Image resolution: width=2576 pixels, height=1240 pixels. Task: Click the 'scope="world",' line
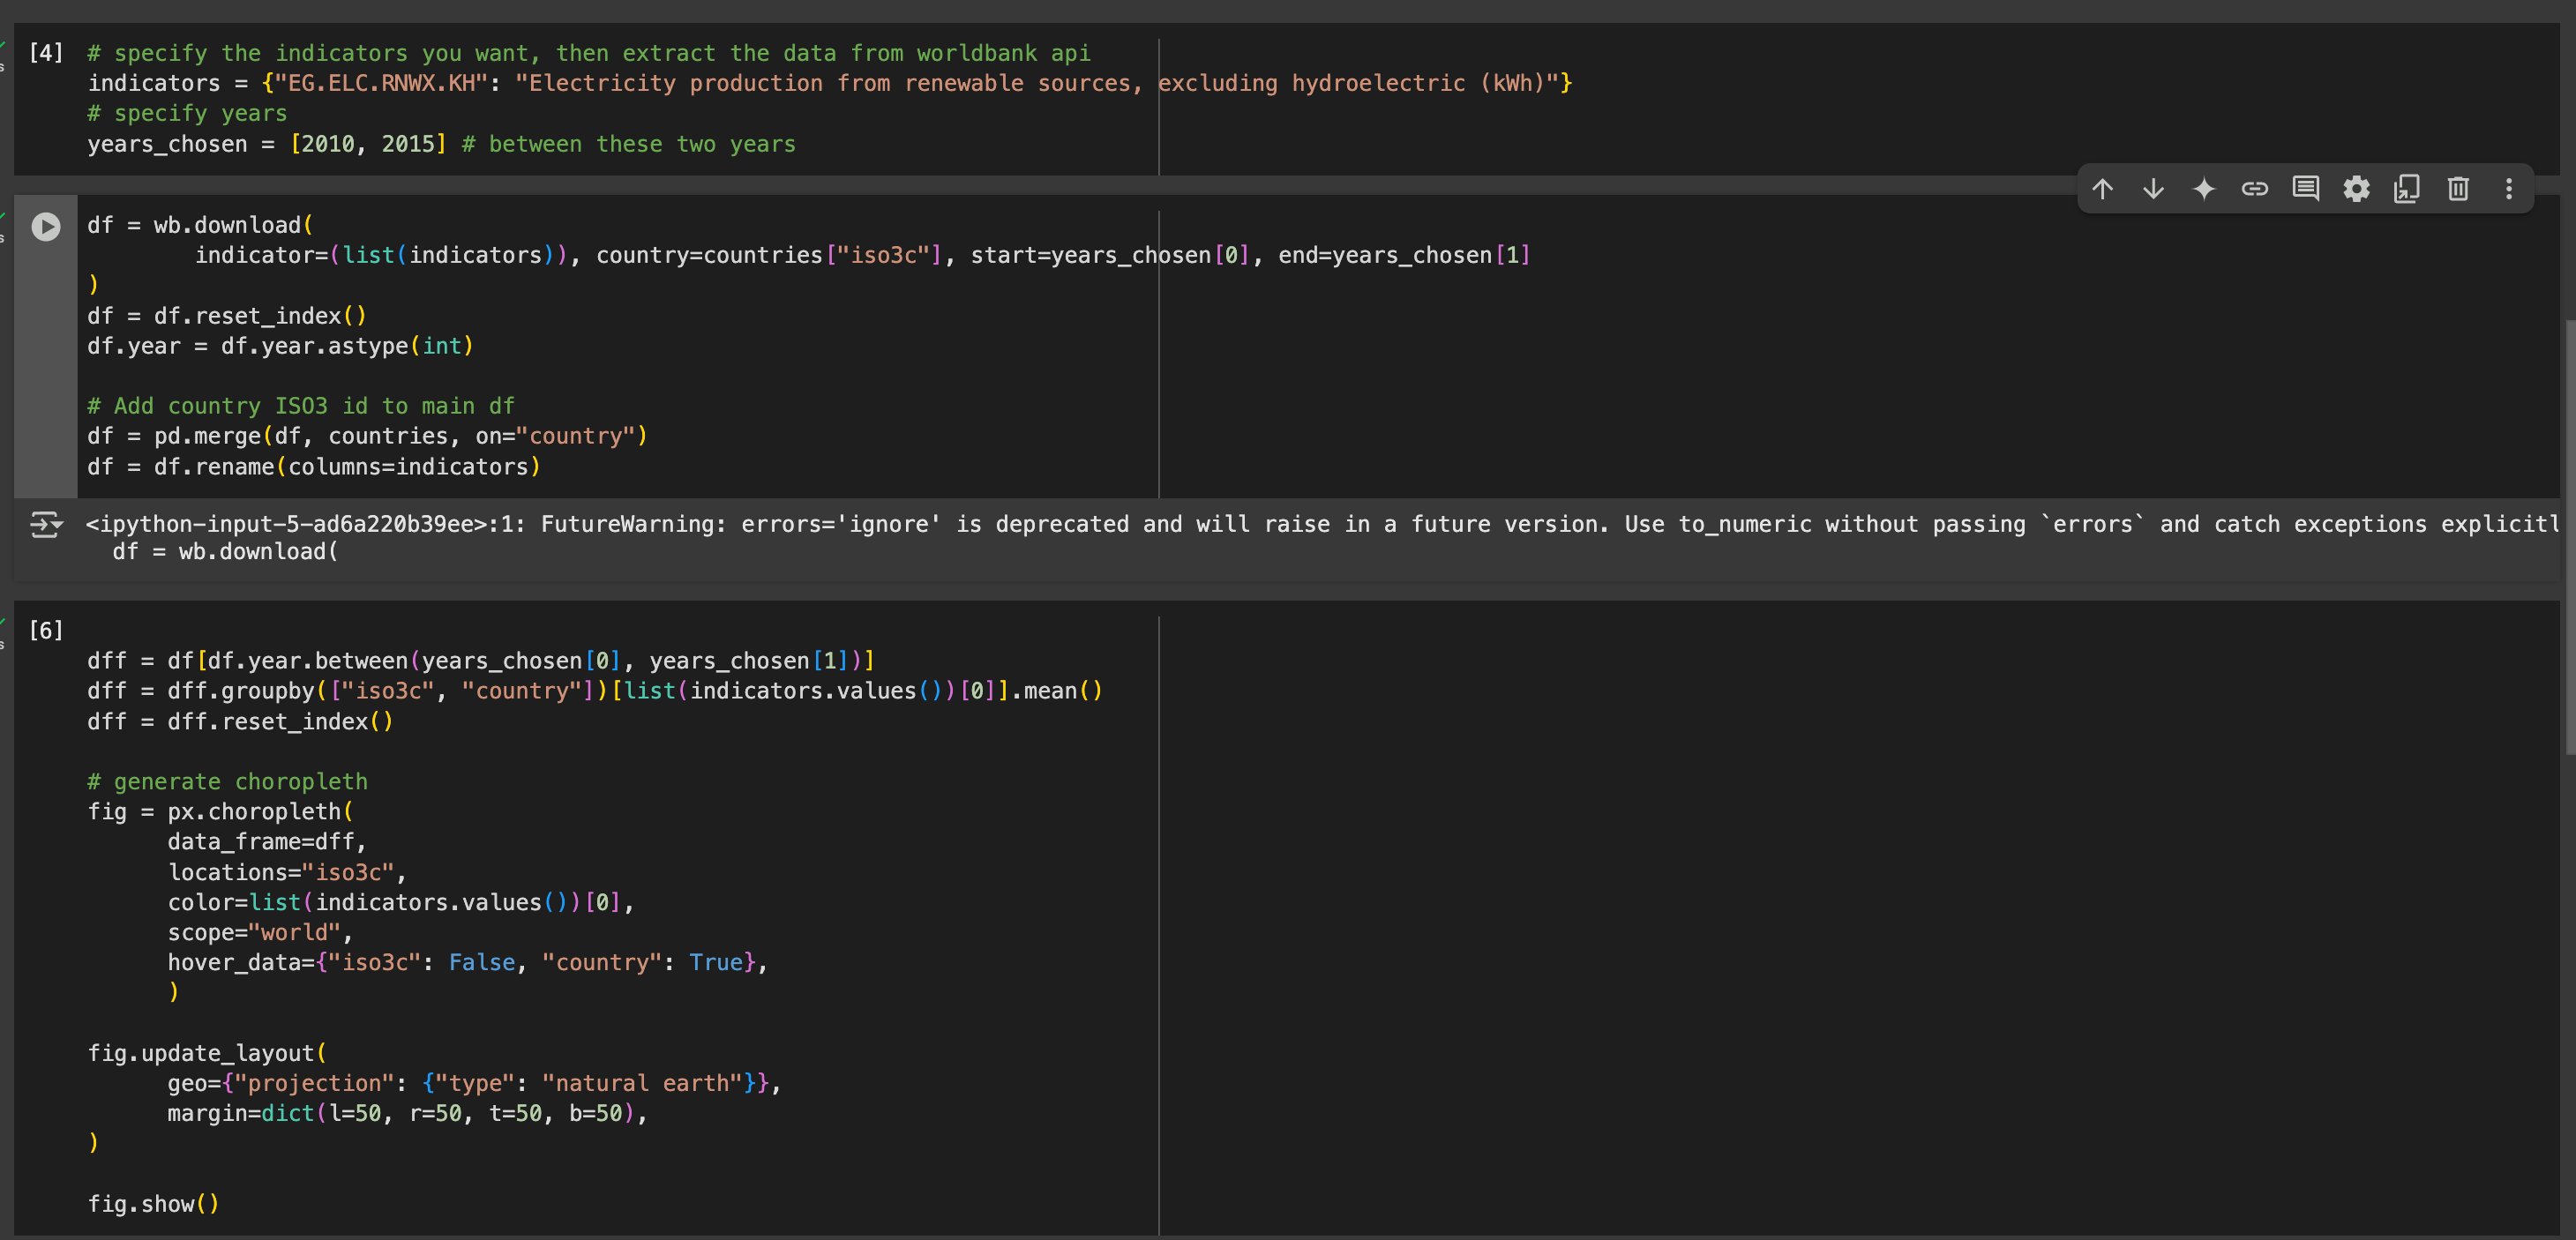point(260,933)
